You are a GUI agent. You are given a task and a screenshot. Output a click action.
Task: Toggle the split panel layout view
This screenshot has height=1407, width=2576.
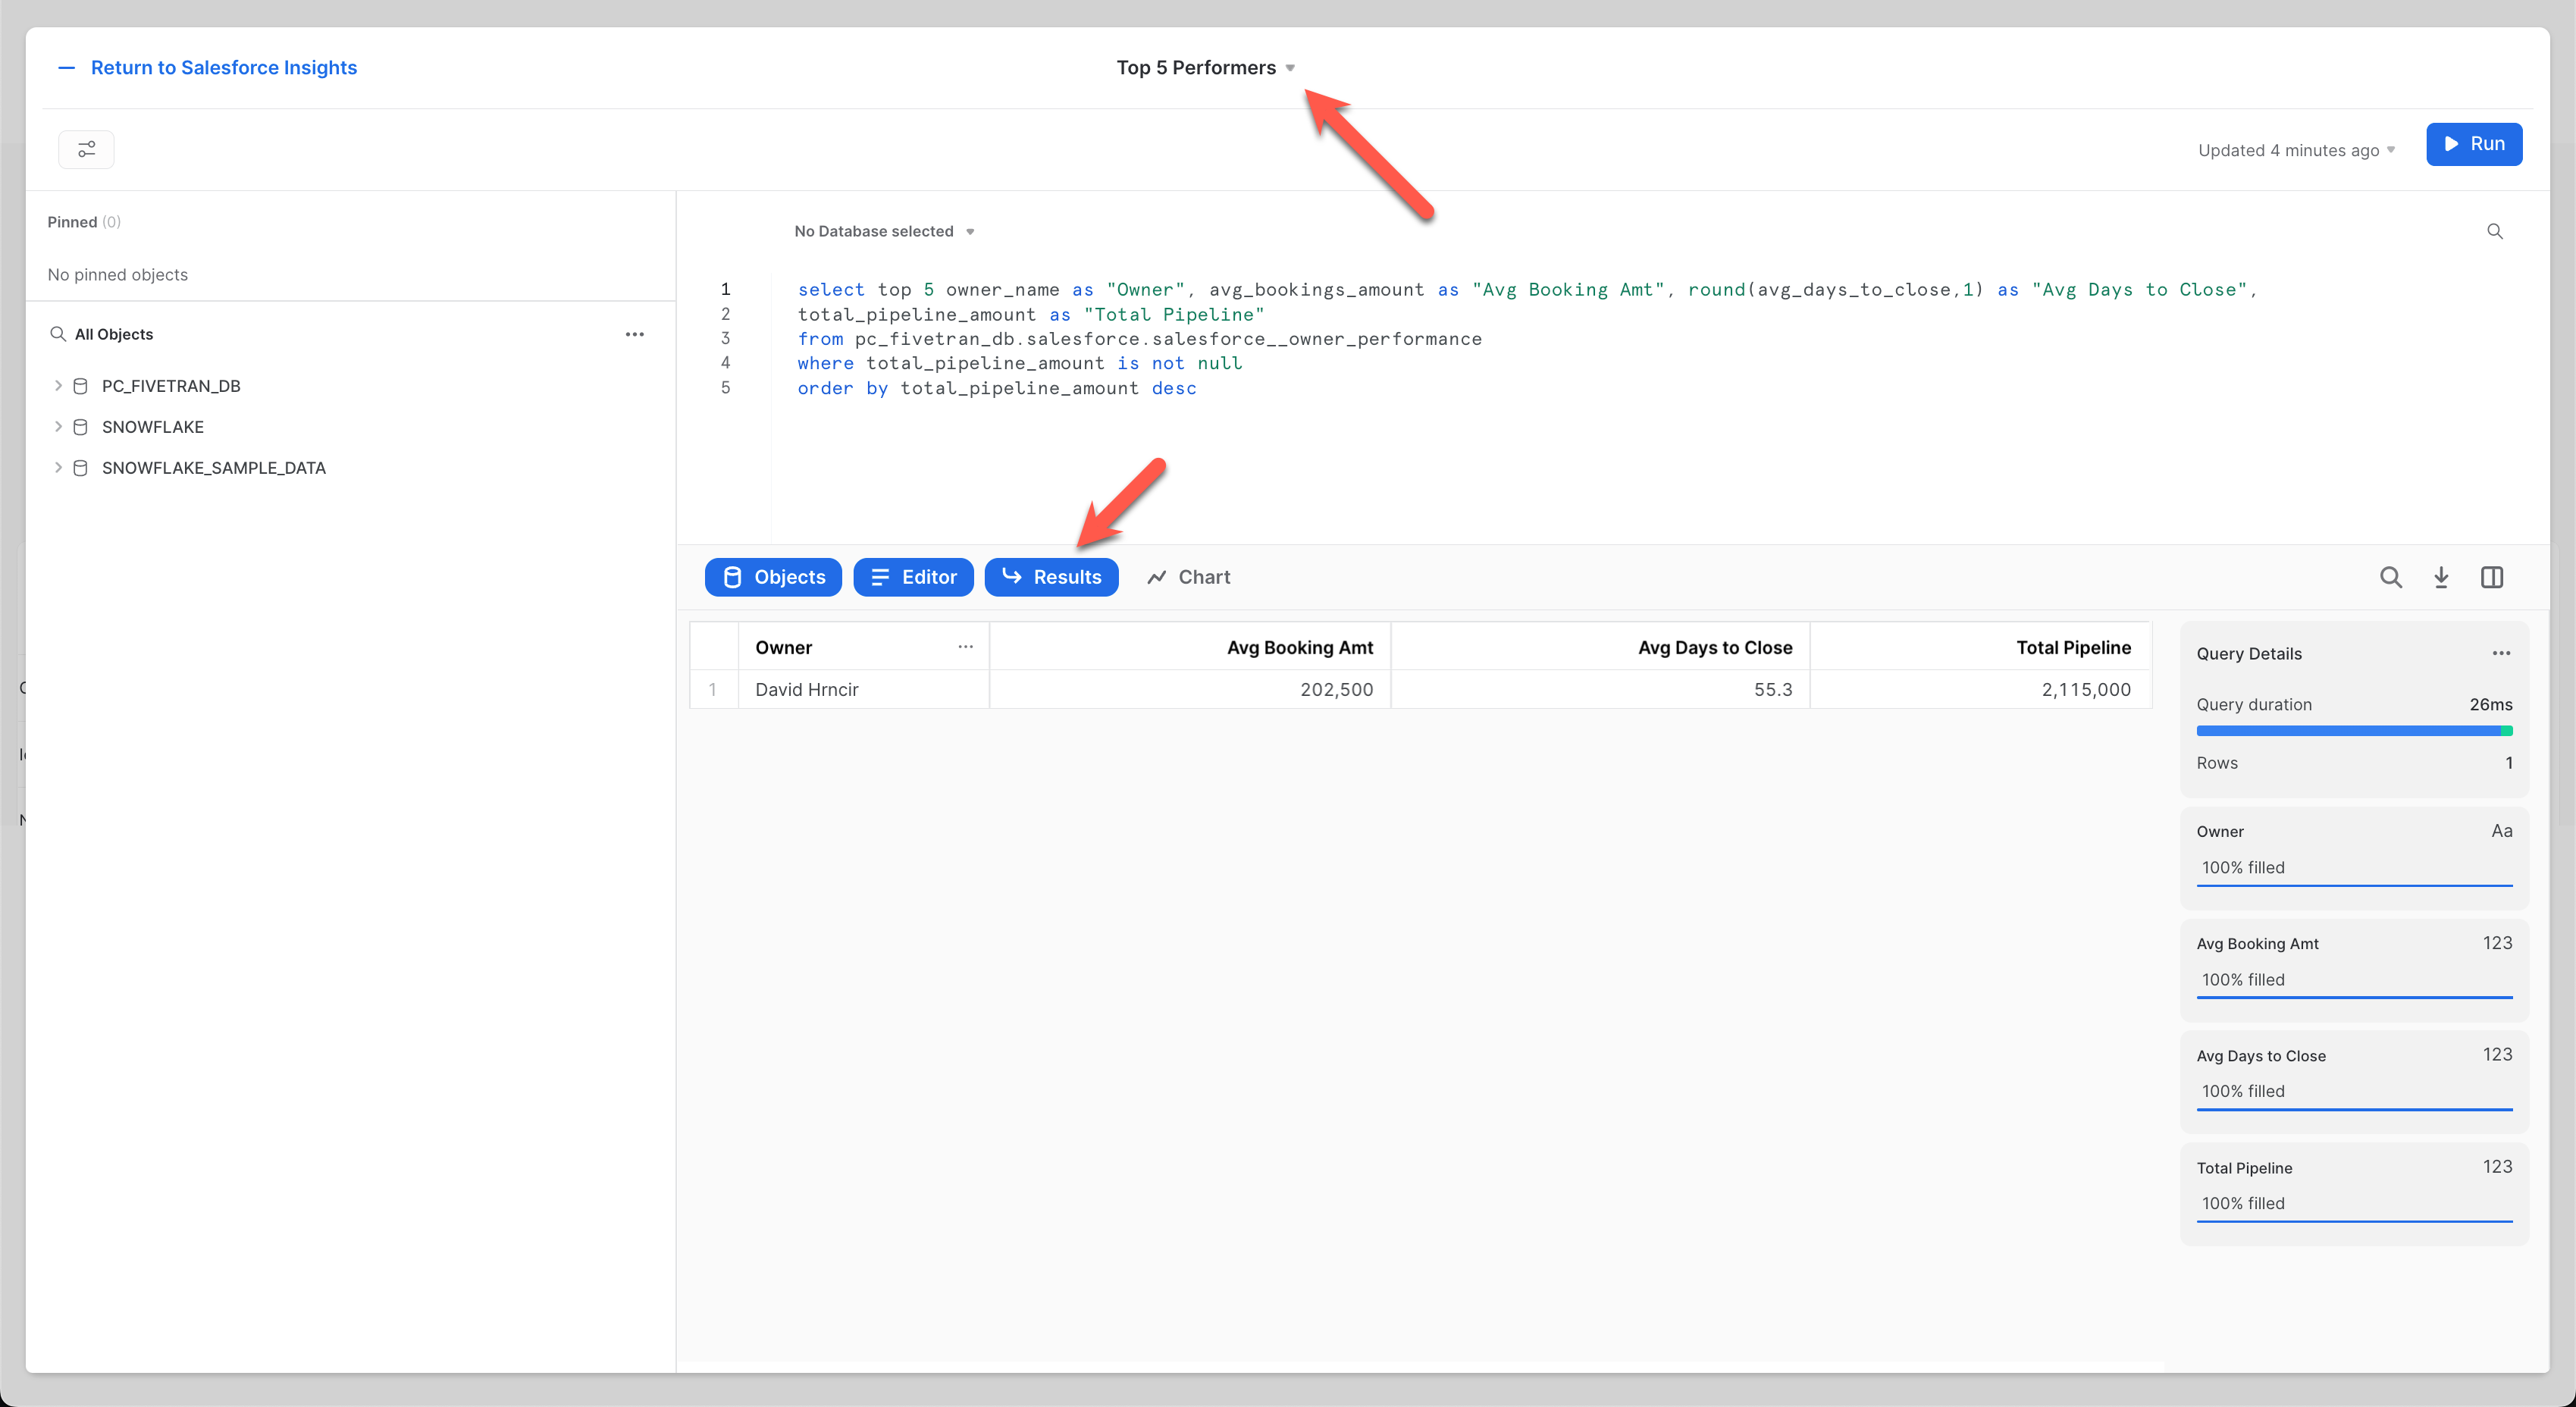click(x=2492, y=577)
